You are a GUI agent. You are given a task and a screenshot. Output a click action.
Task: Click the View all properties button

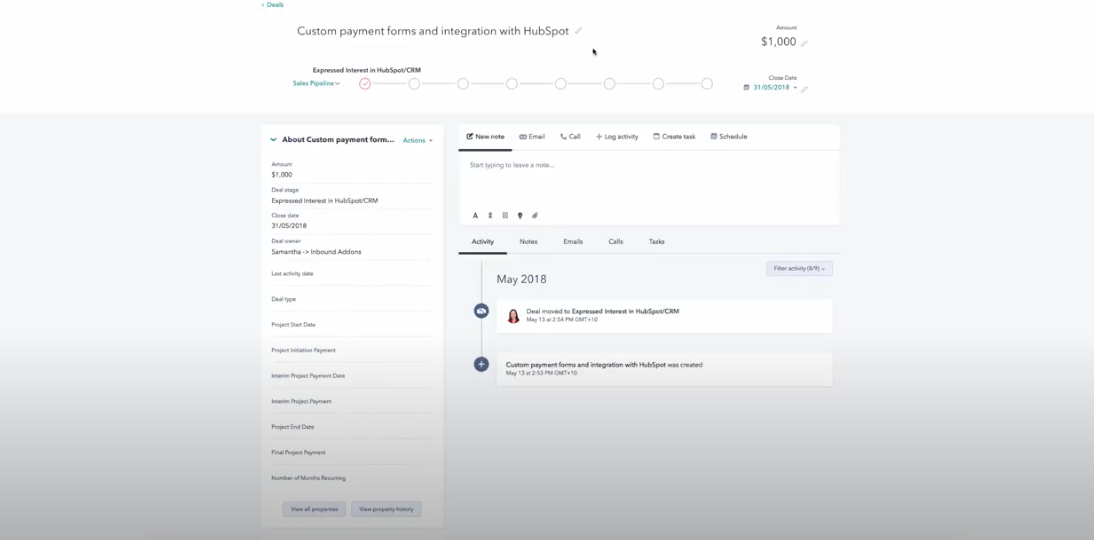coord(314,509)
